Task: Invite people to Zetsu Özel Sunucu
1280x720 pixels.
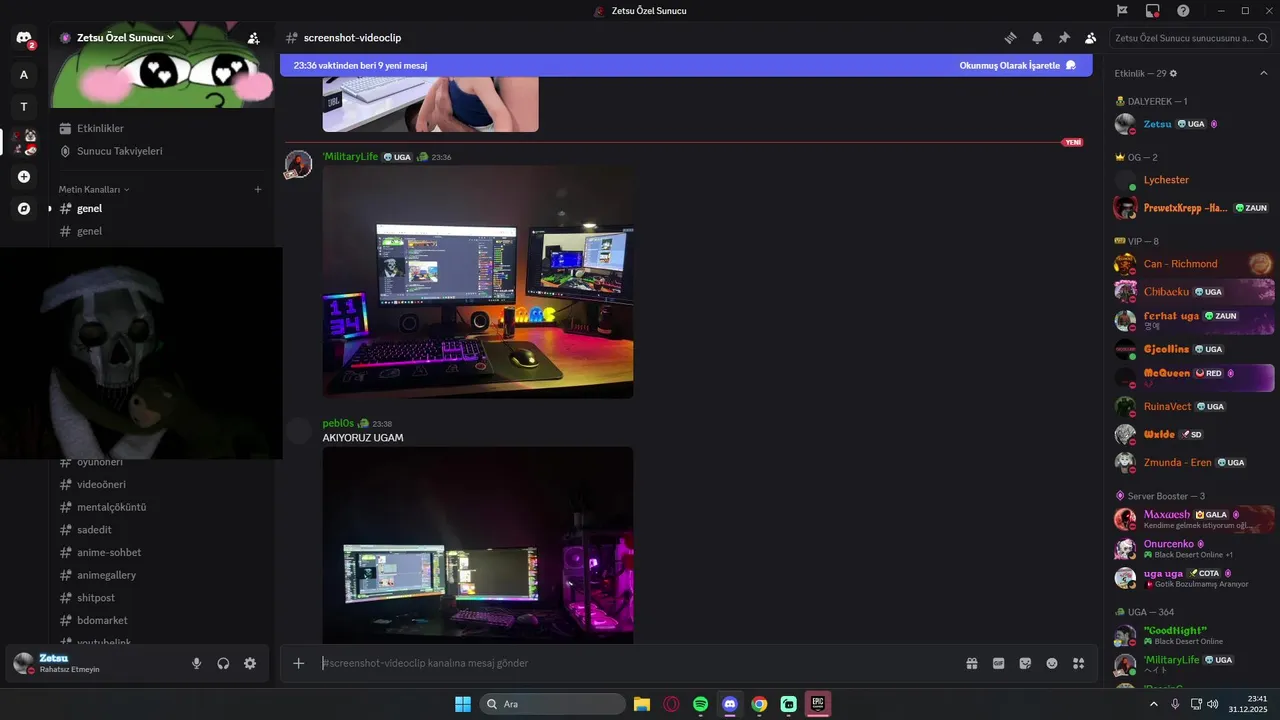Action: [x=253, y=38]
